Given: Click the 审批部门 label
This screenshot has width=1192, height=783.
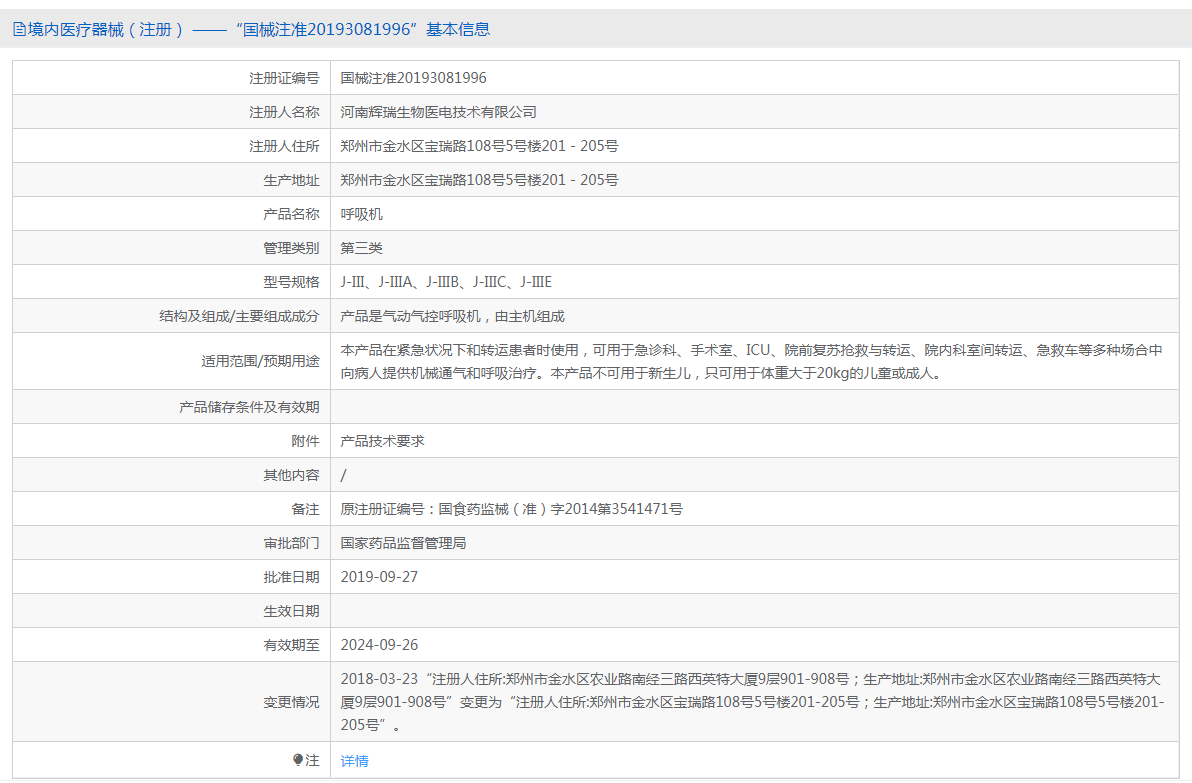Looking at the screenshot, I should 291,543.
